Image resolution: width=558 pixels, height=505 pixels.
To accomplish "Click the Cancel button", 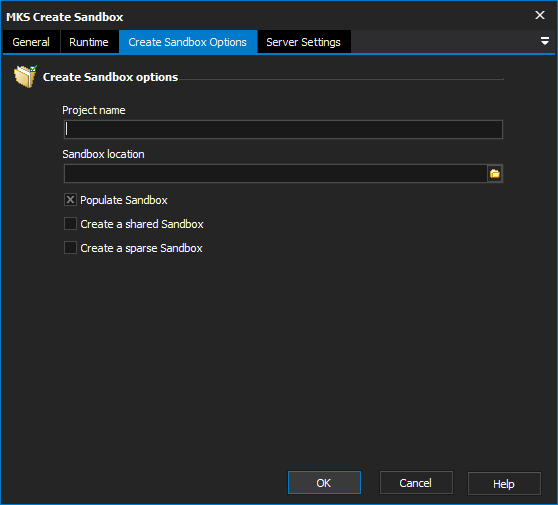I will [x=416, y=483].
